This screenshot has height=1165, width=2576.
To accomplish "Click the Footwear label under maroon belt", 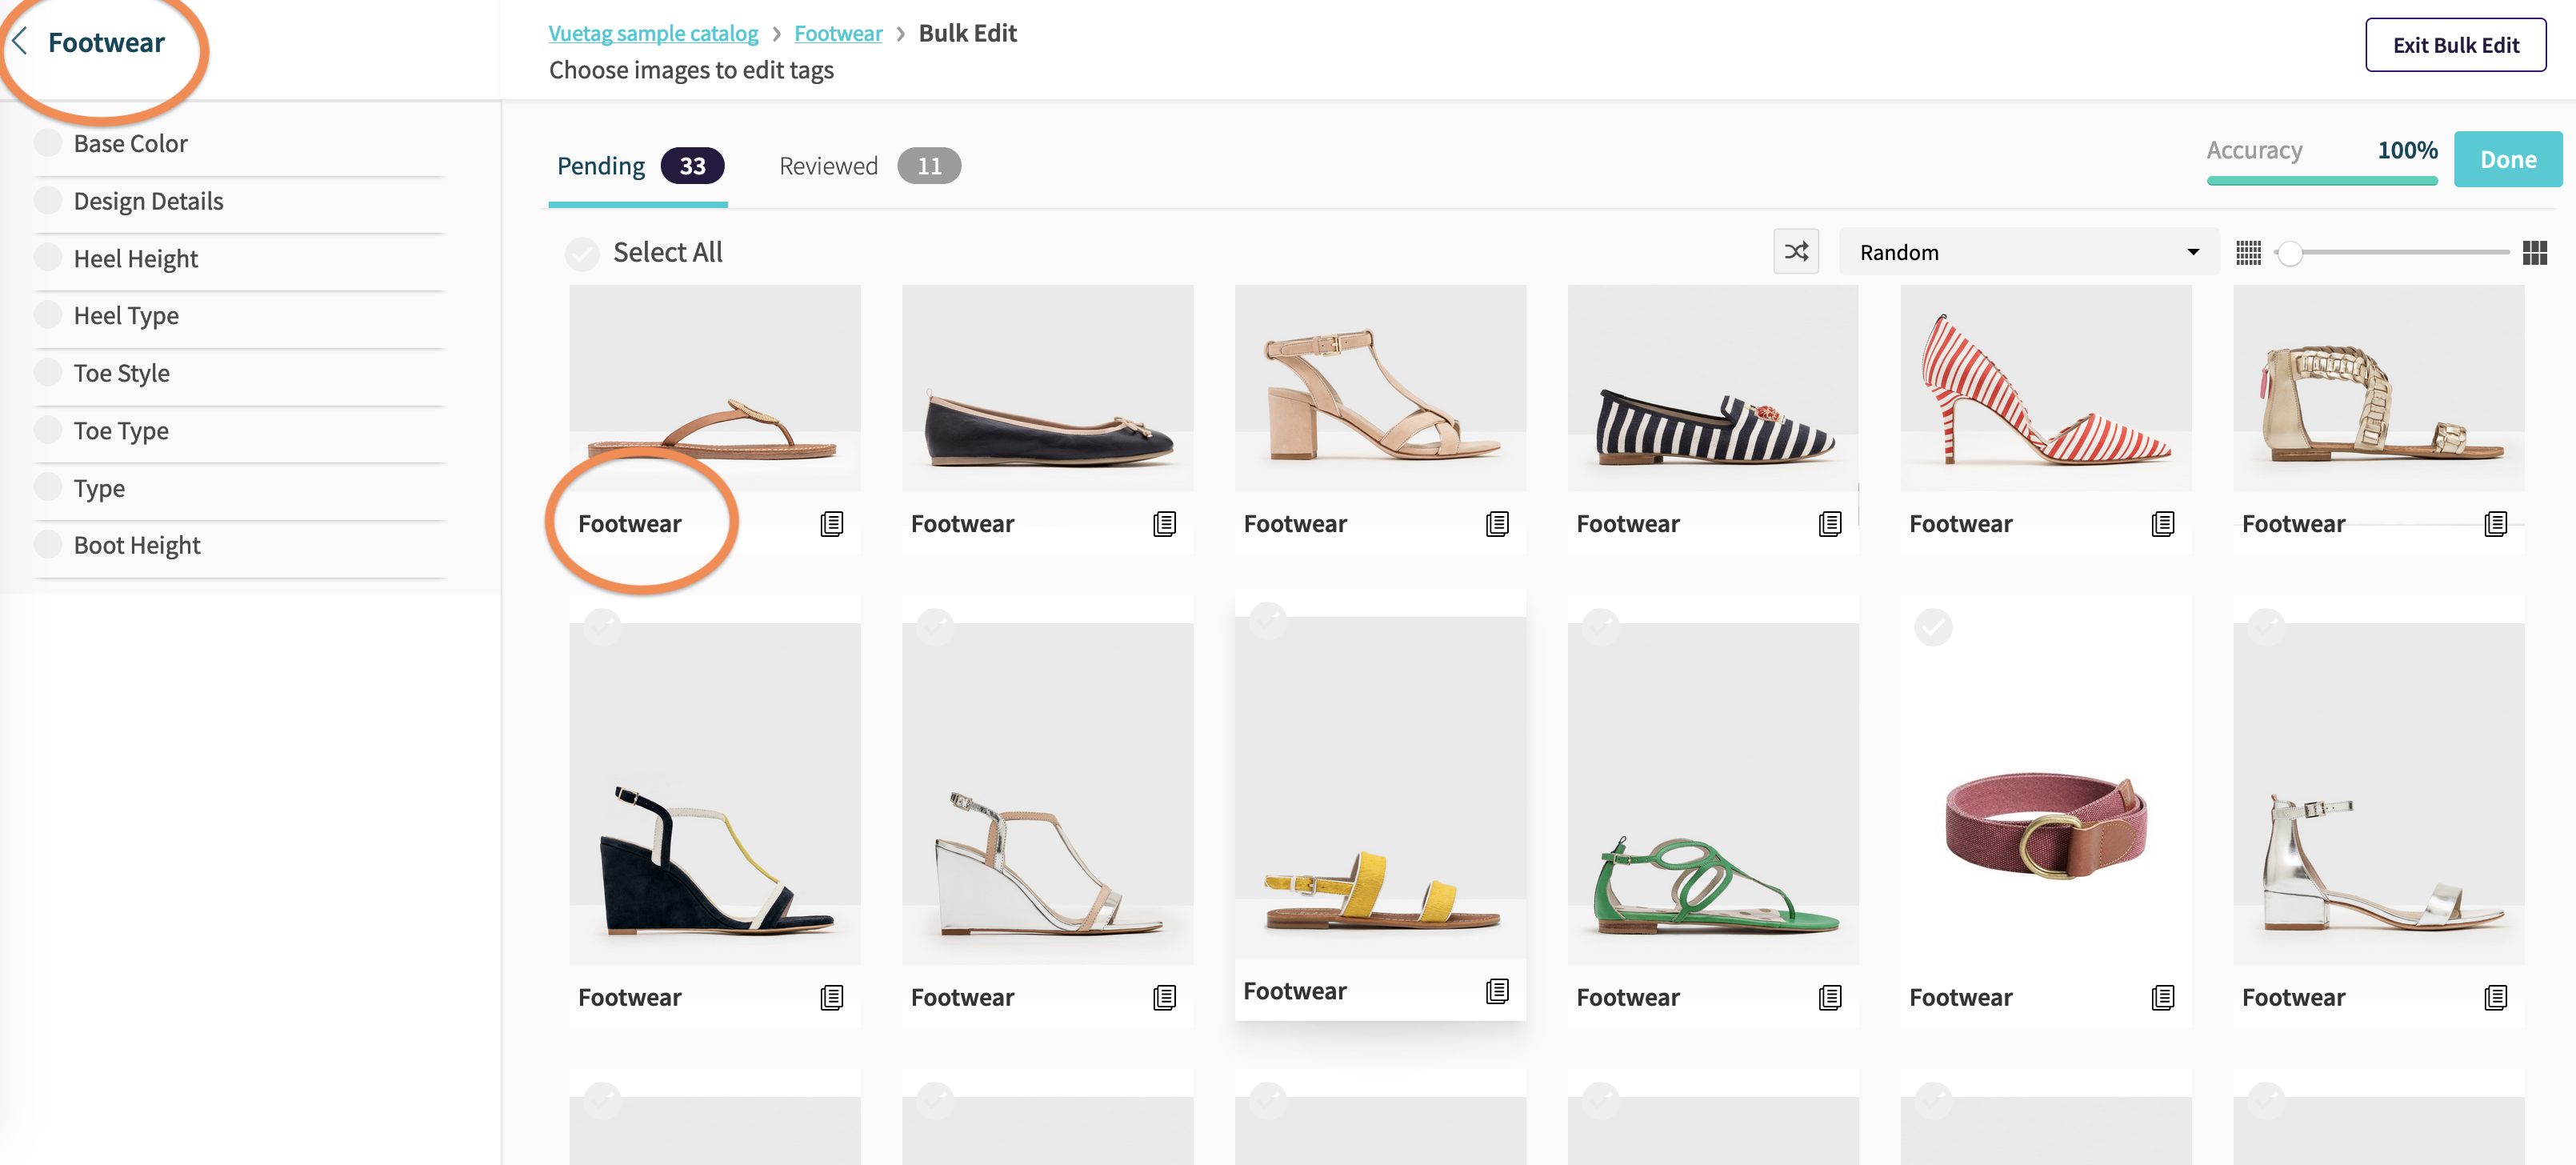I will tap(1960, 997).
